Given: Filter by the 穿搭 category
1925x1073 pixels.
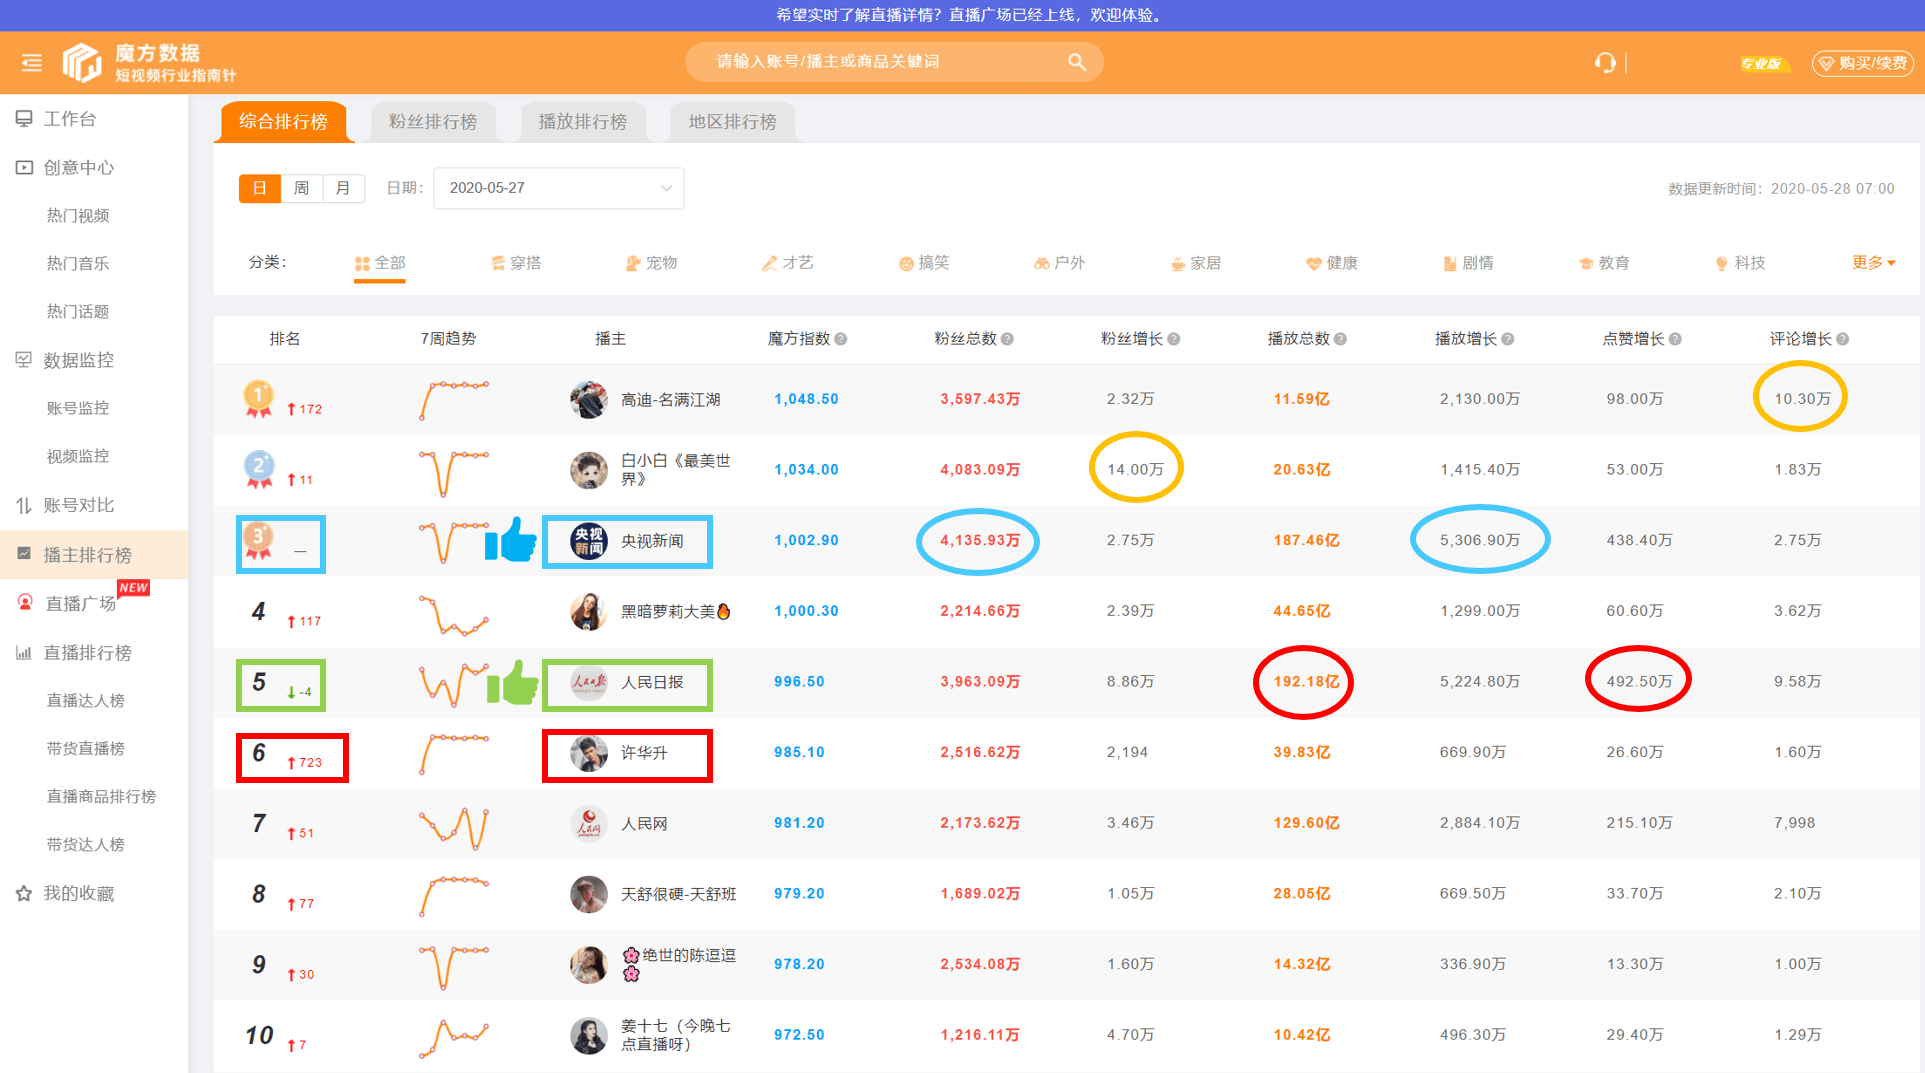Looking at the screenshot, I should pos(516,263).
